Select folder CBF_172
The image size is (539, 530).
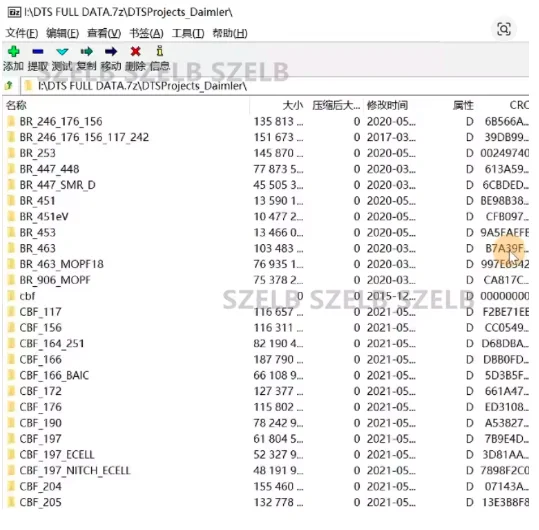[41, 391]
